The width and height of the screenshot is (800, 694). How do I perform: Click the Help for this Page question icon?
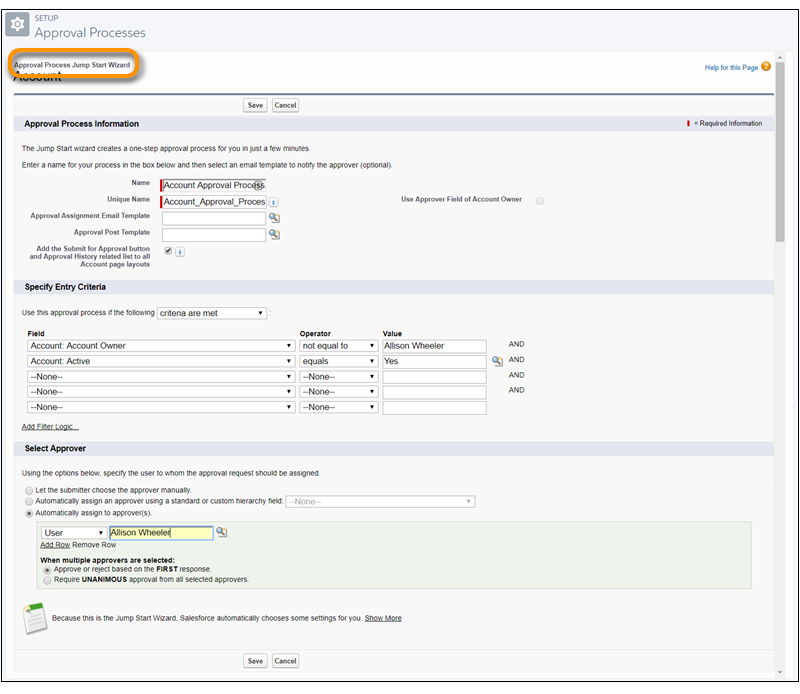coord(766,67)
